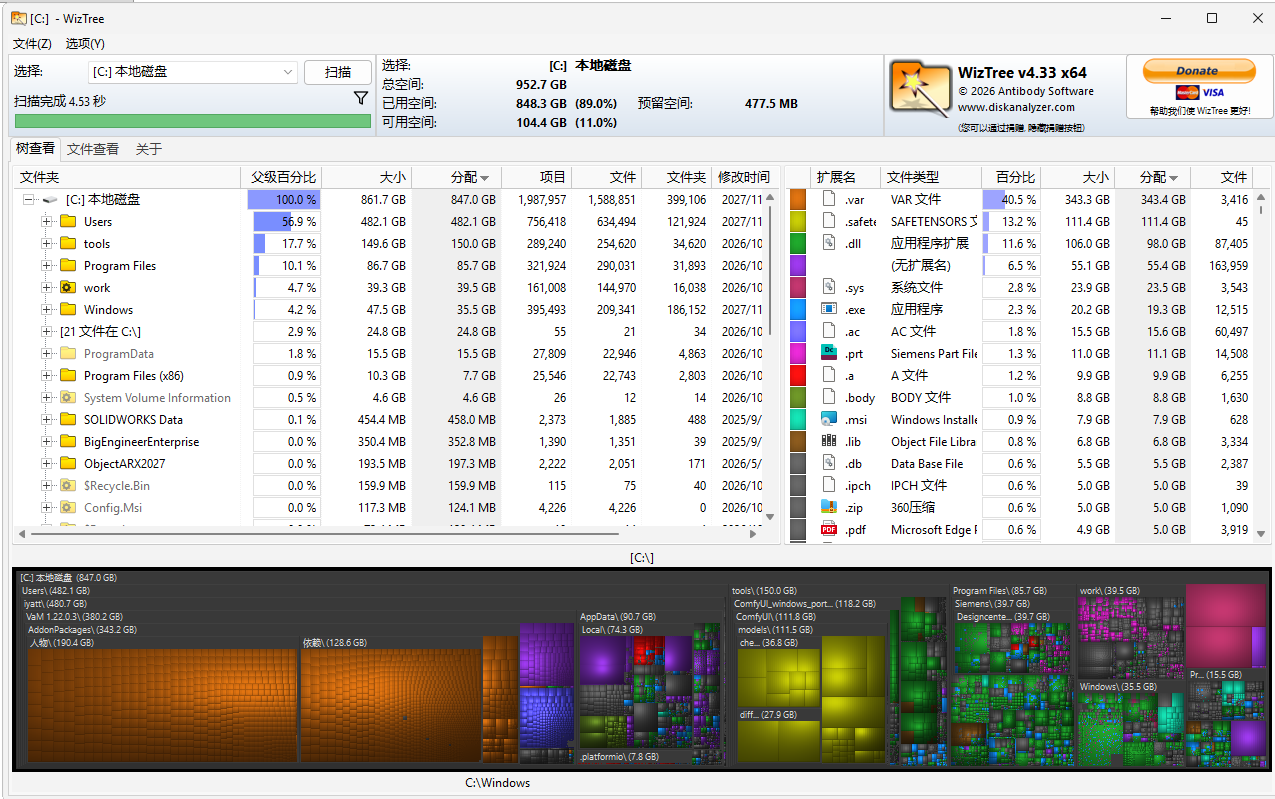Click the orange .var color swatch
Viewport: 1275px width, 799px height.
[797, 198]
